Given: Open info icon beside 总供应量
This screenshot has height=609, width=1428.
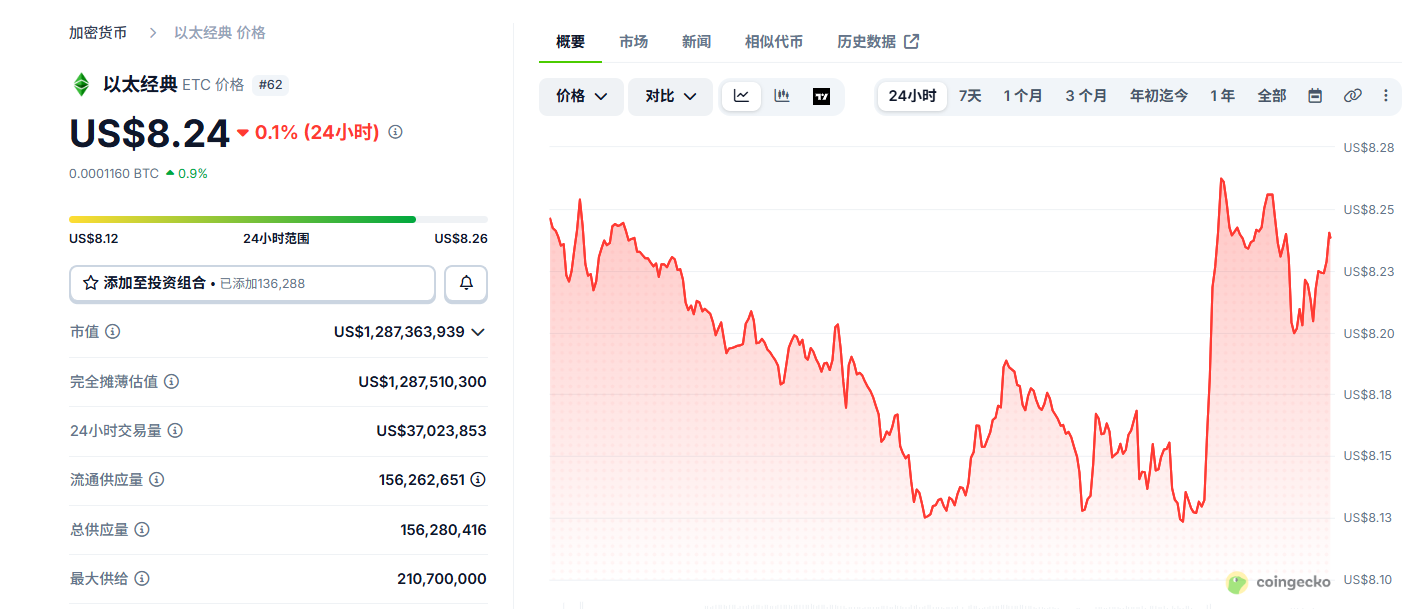Looking at the screenshot, I should (142, 529).
